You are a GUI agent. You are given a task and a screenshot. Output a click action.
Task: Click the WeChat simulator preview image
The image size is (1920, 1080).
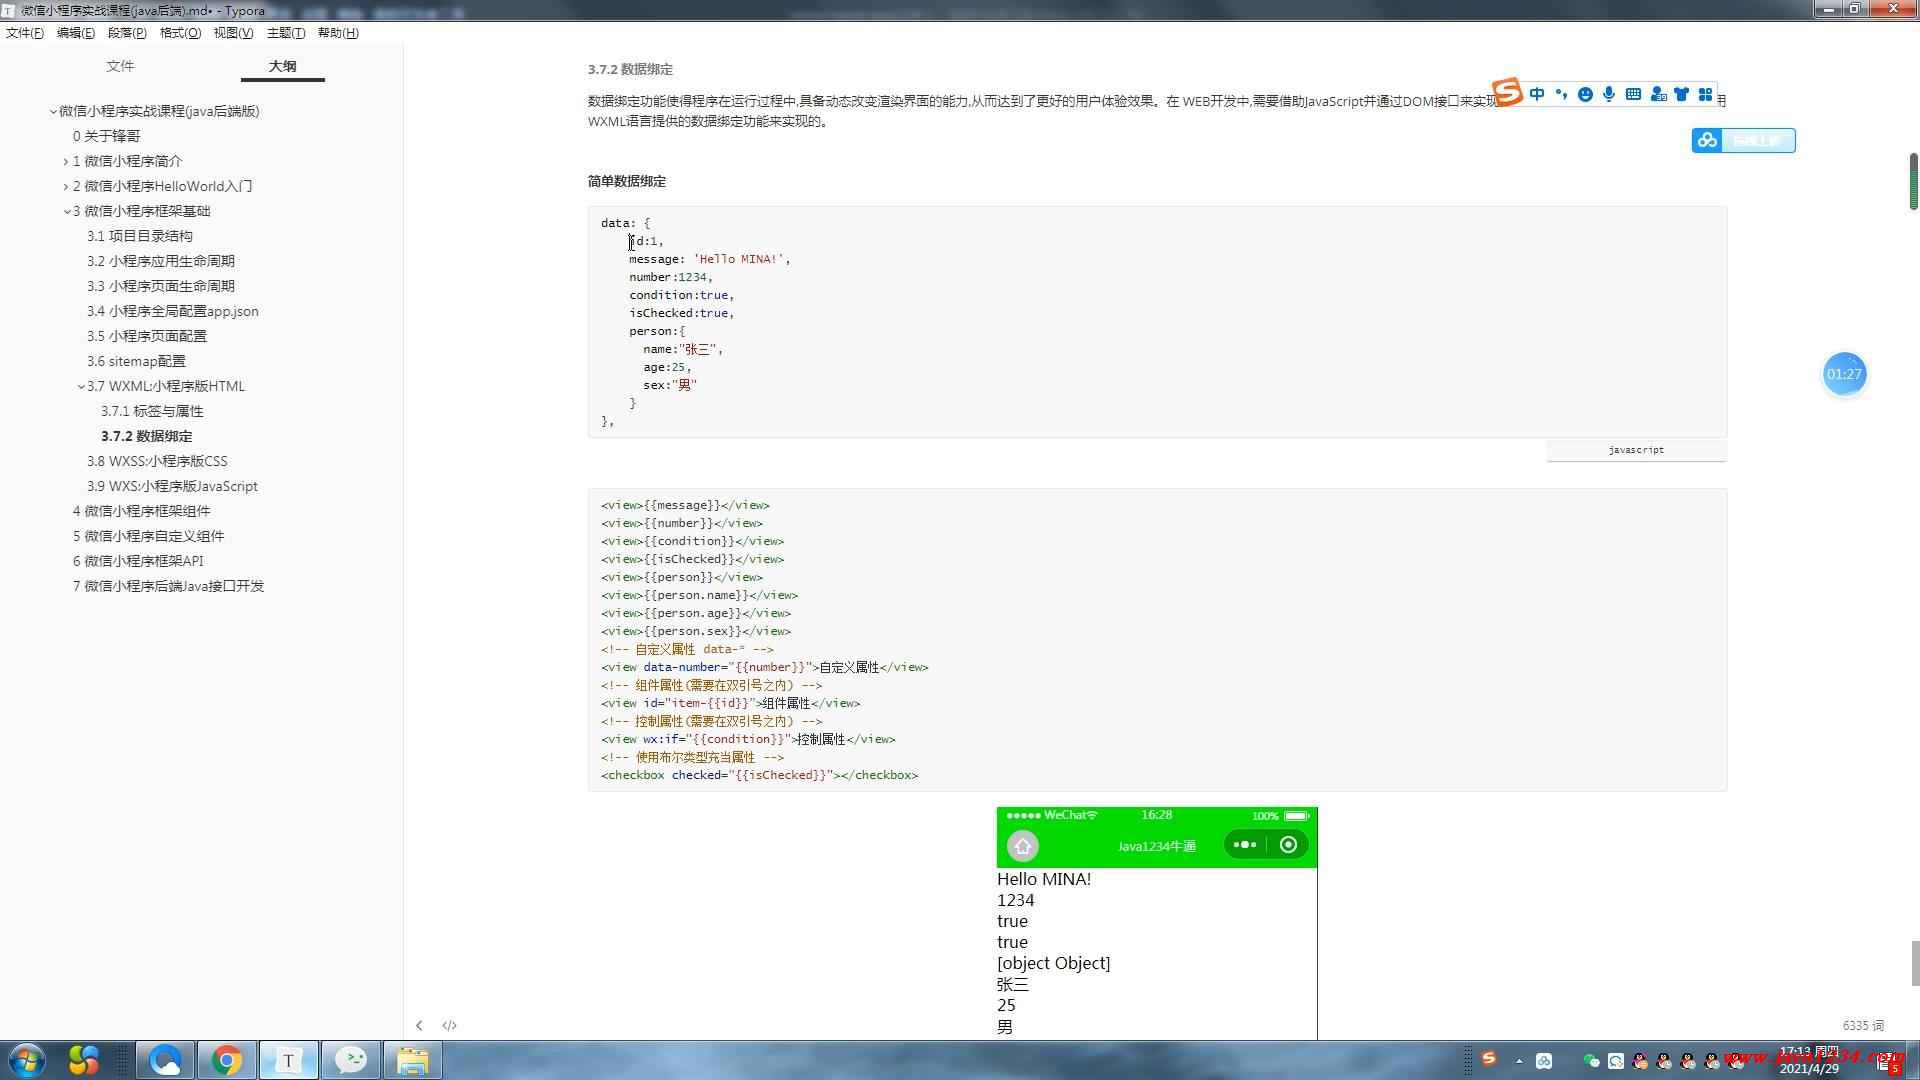tap(1157, 923)
